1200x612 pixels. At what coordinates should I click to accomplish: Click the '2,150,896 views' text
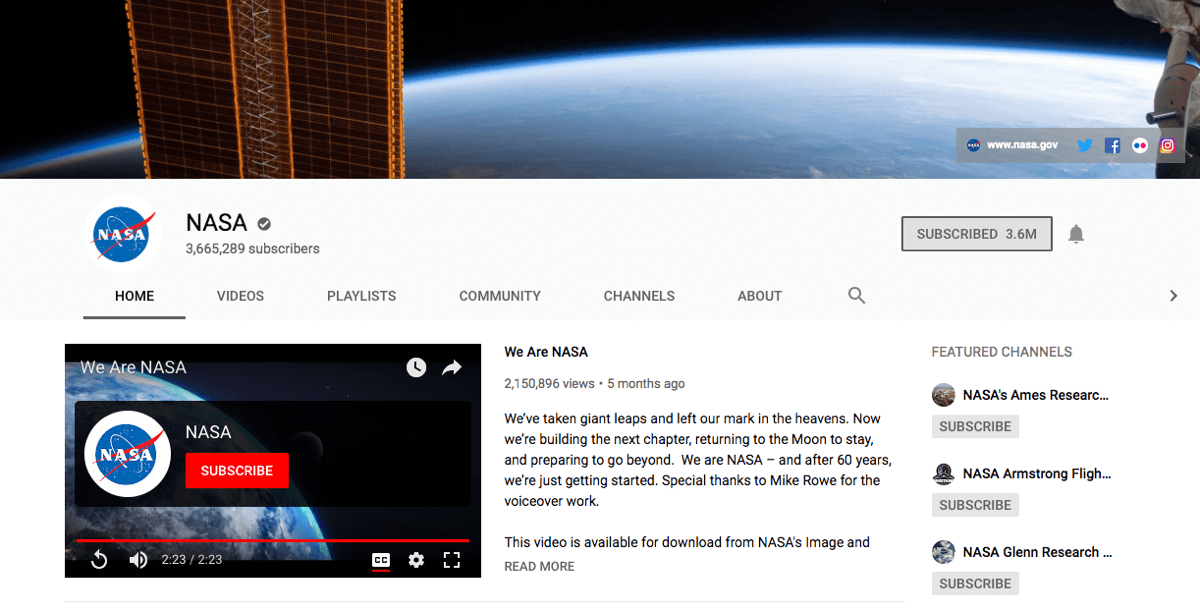pyautogui.click(x=549, y=384)
